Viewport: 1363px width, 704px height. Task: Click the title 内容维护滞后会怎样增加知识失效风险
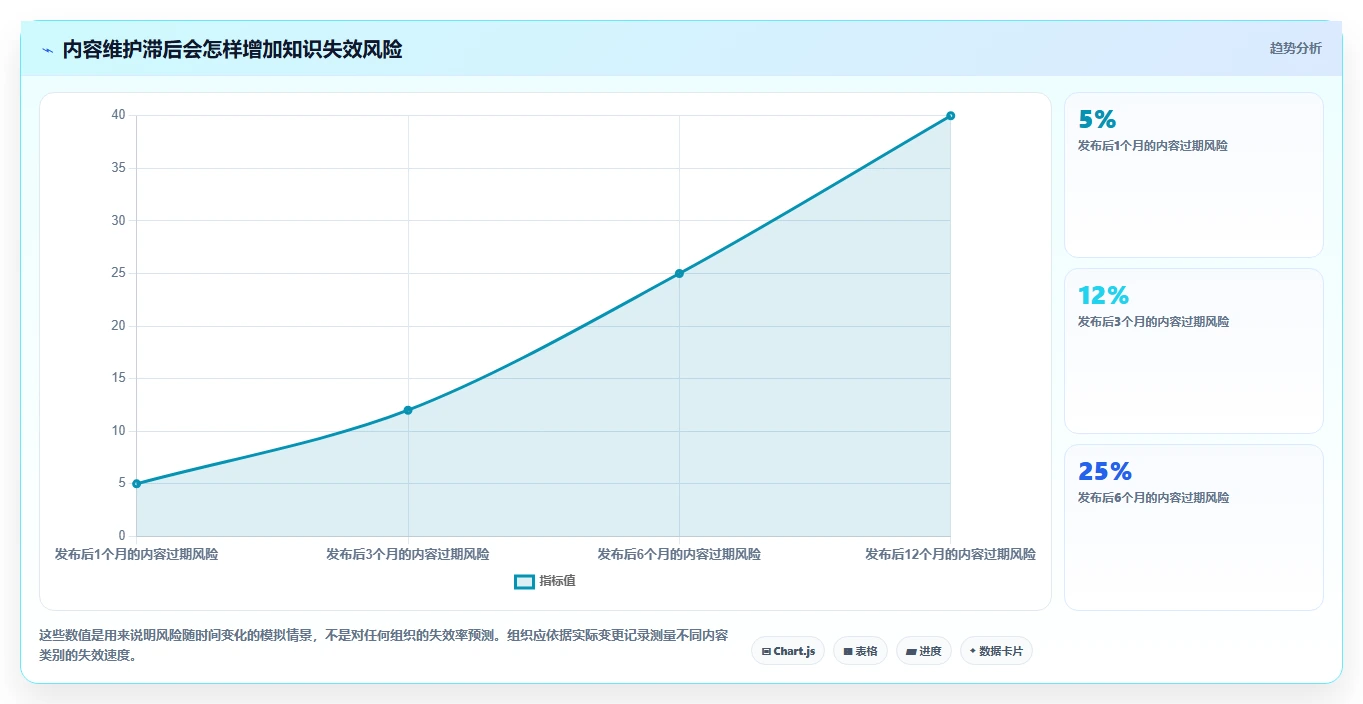pos(232,49)
